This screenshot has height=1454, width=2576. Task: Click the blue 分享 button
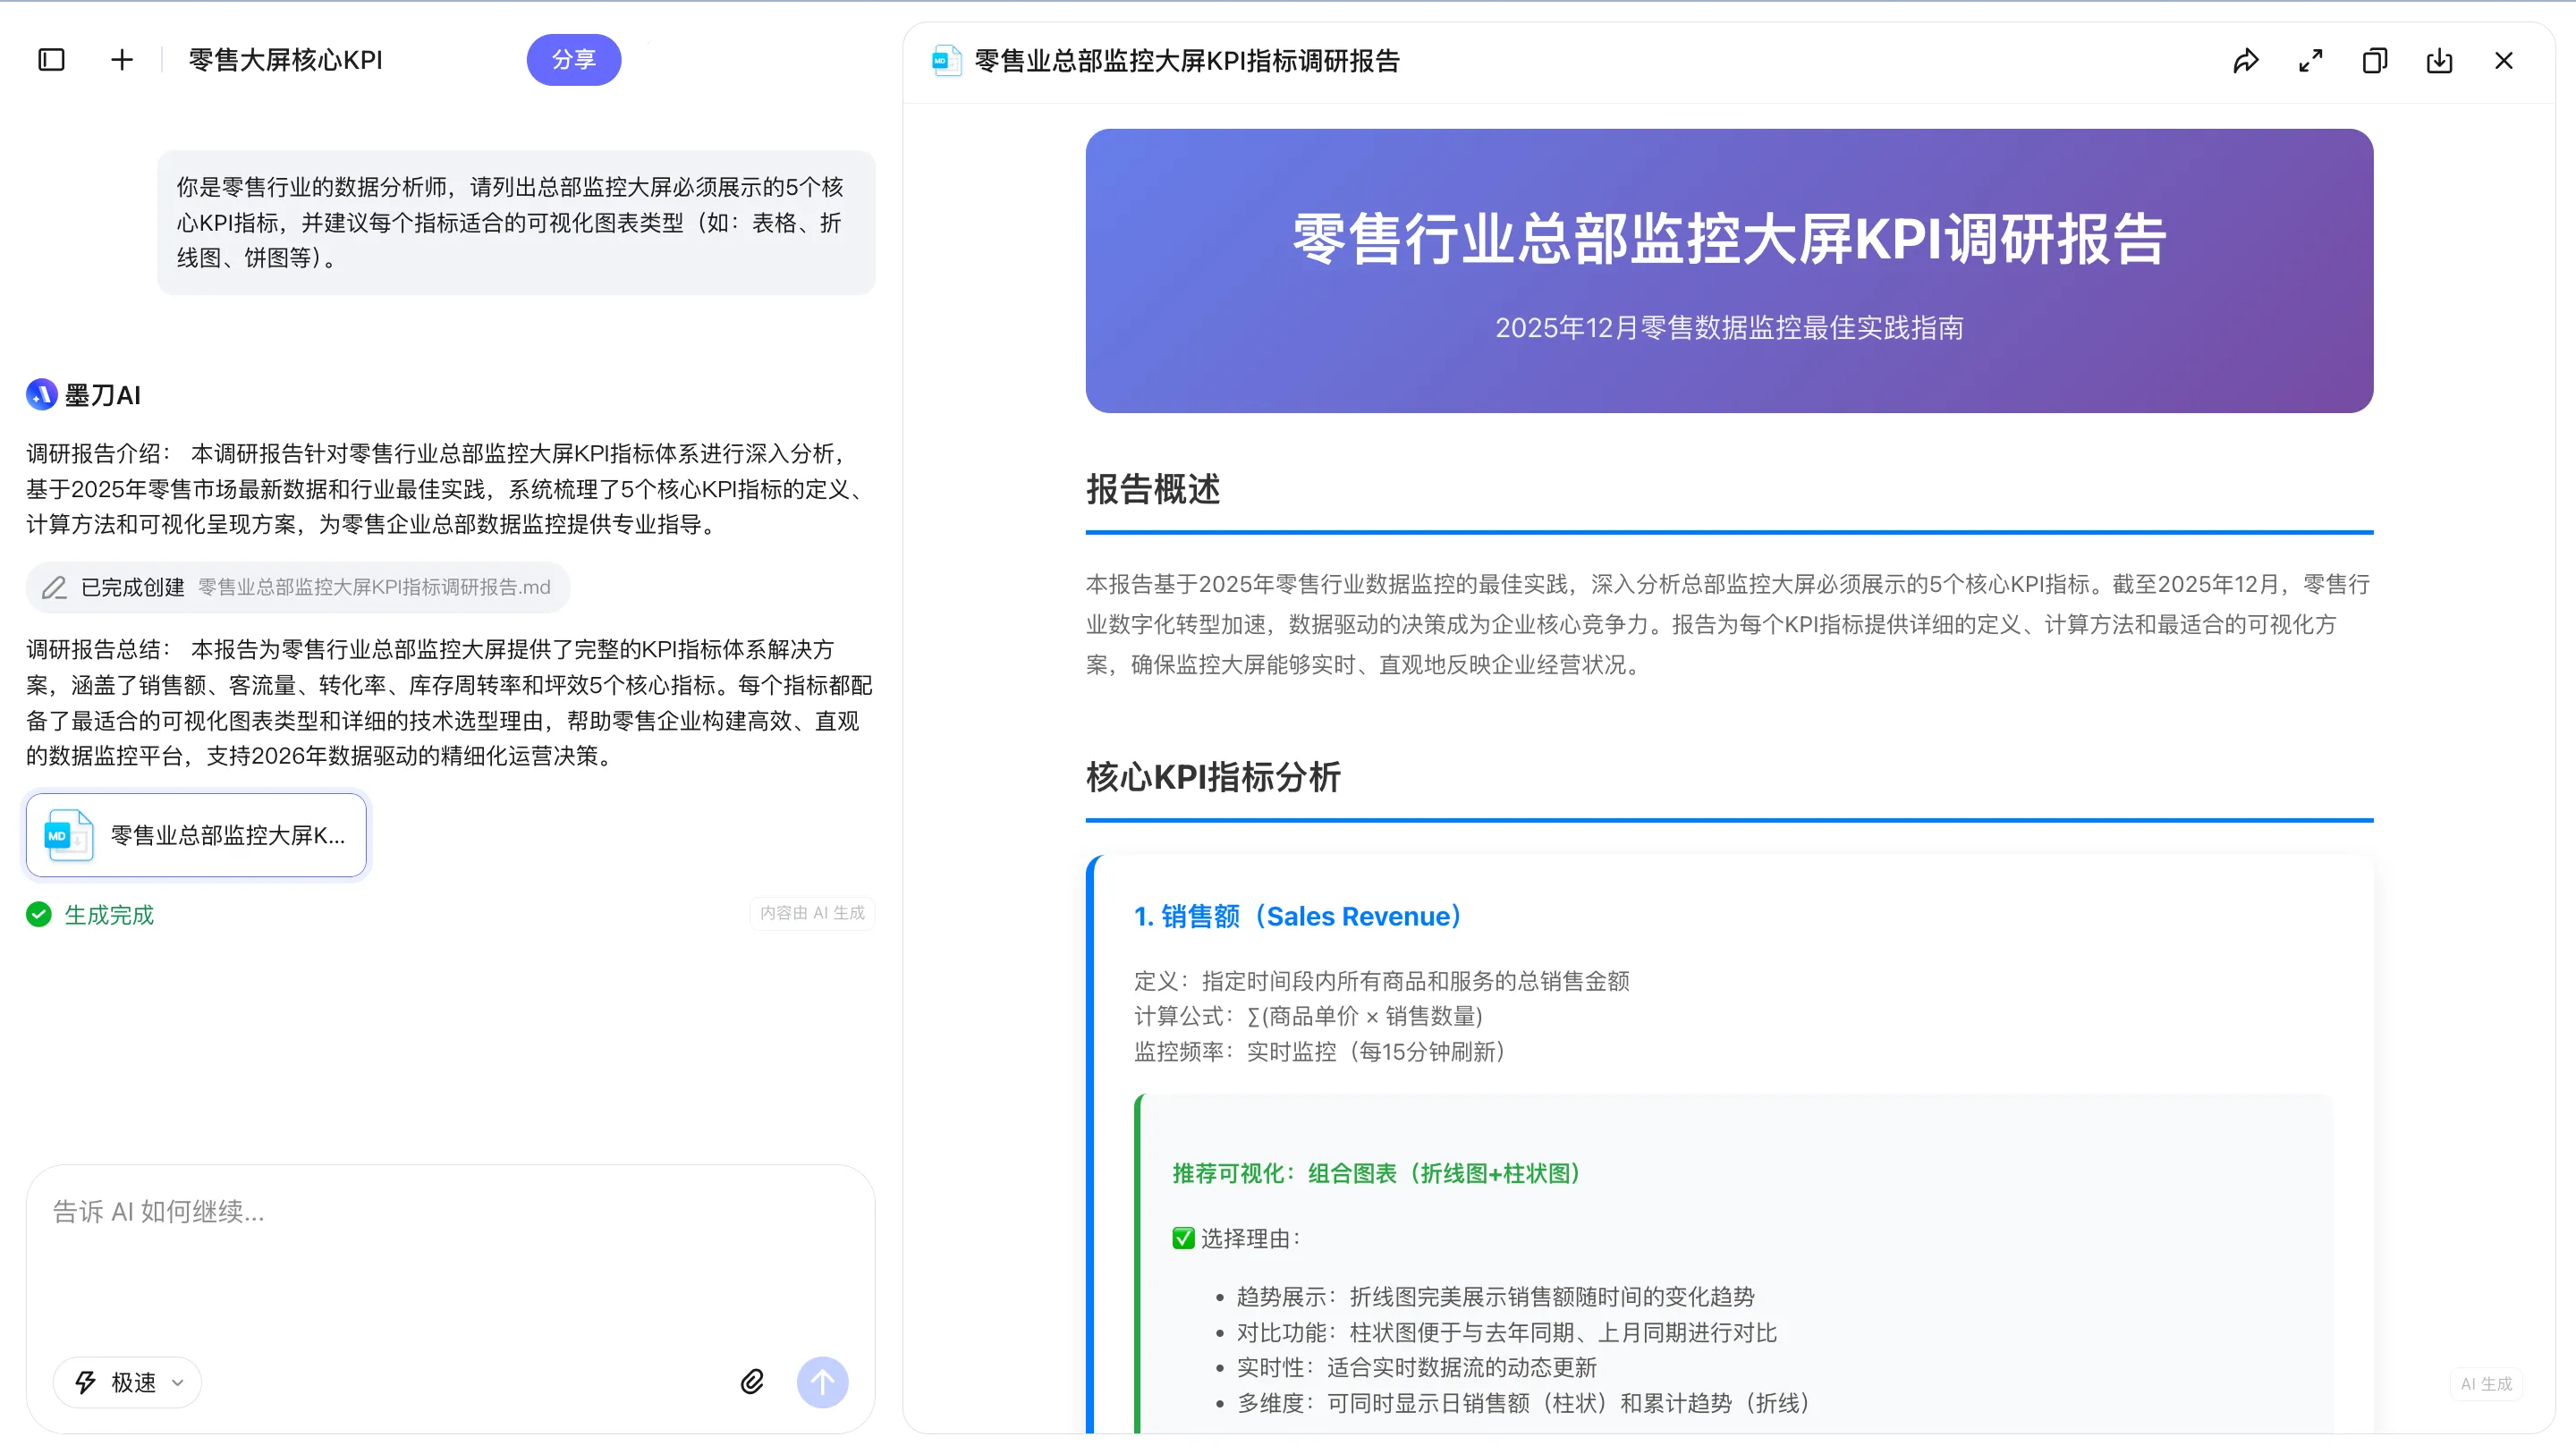pos(573,60)
